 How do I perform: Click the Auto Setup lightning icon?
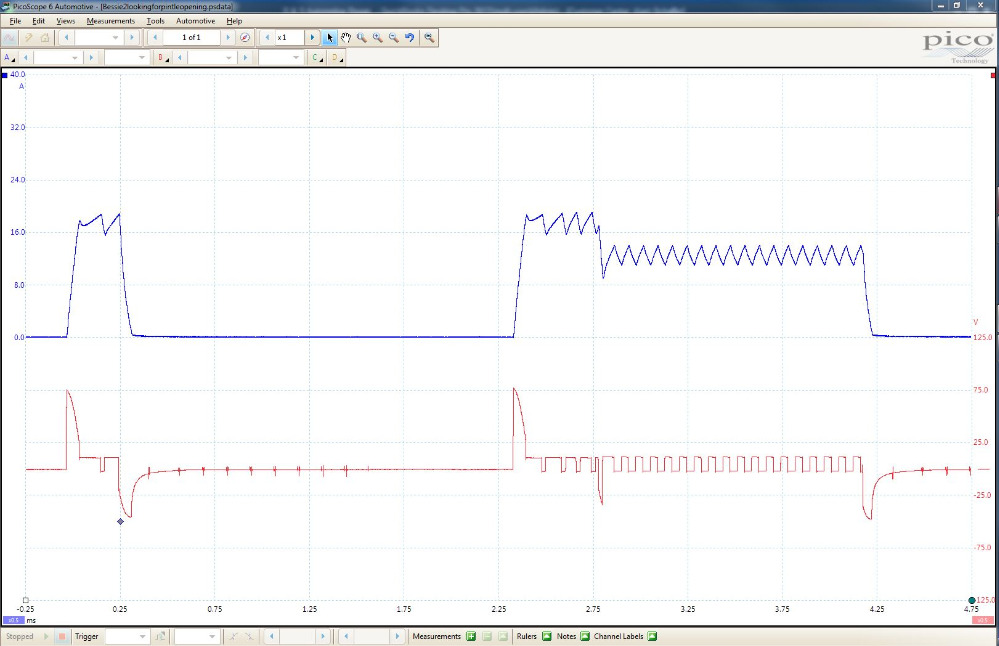click(x=28, y=38)
